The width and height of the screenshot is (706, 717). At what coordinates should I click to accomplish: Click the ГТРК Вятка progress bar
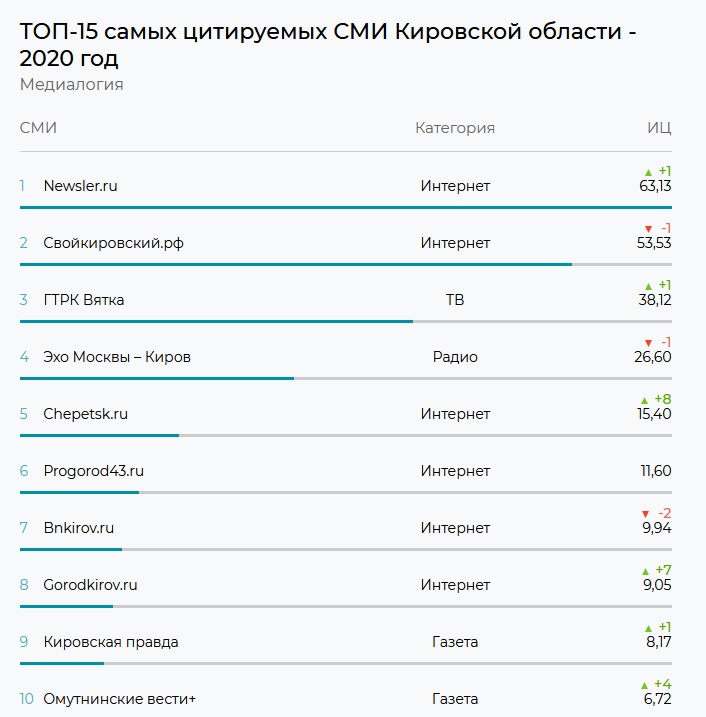coord(216,321)
